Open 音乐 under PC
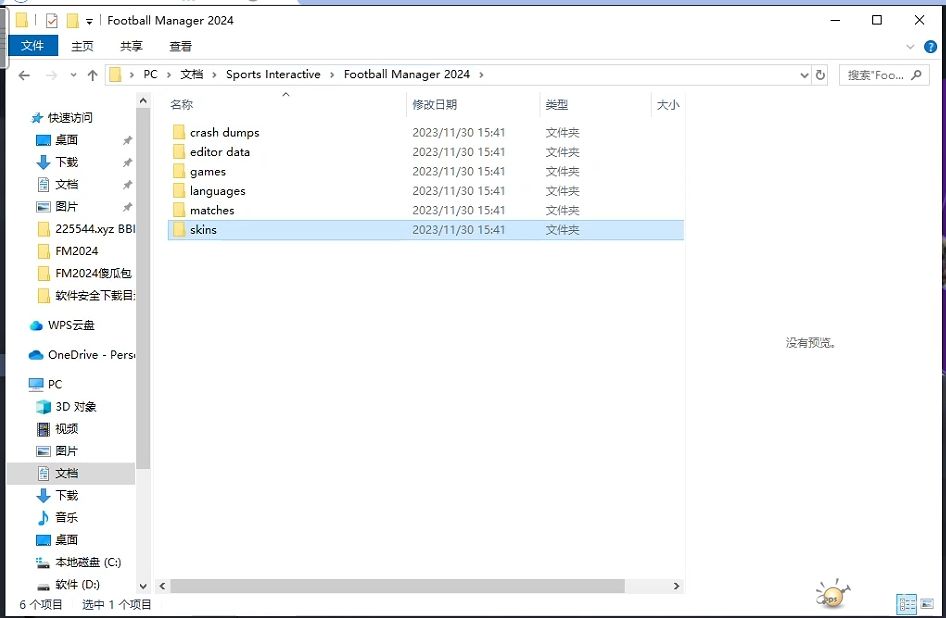Viewport: 946px width, 618px height. [x=66, y=518]
